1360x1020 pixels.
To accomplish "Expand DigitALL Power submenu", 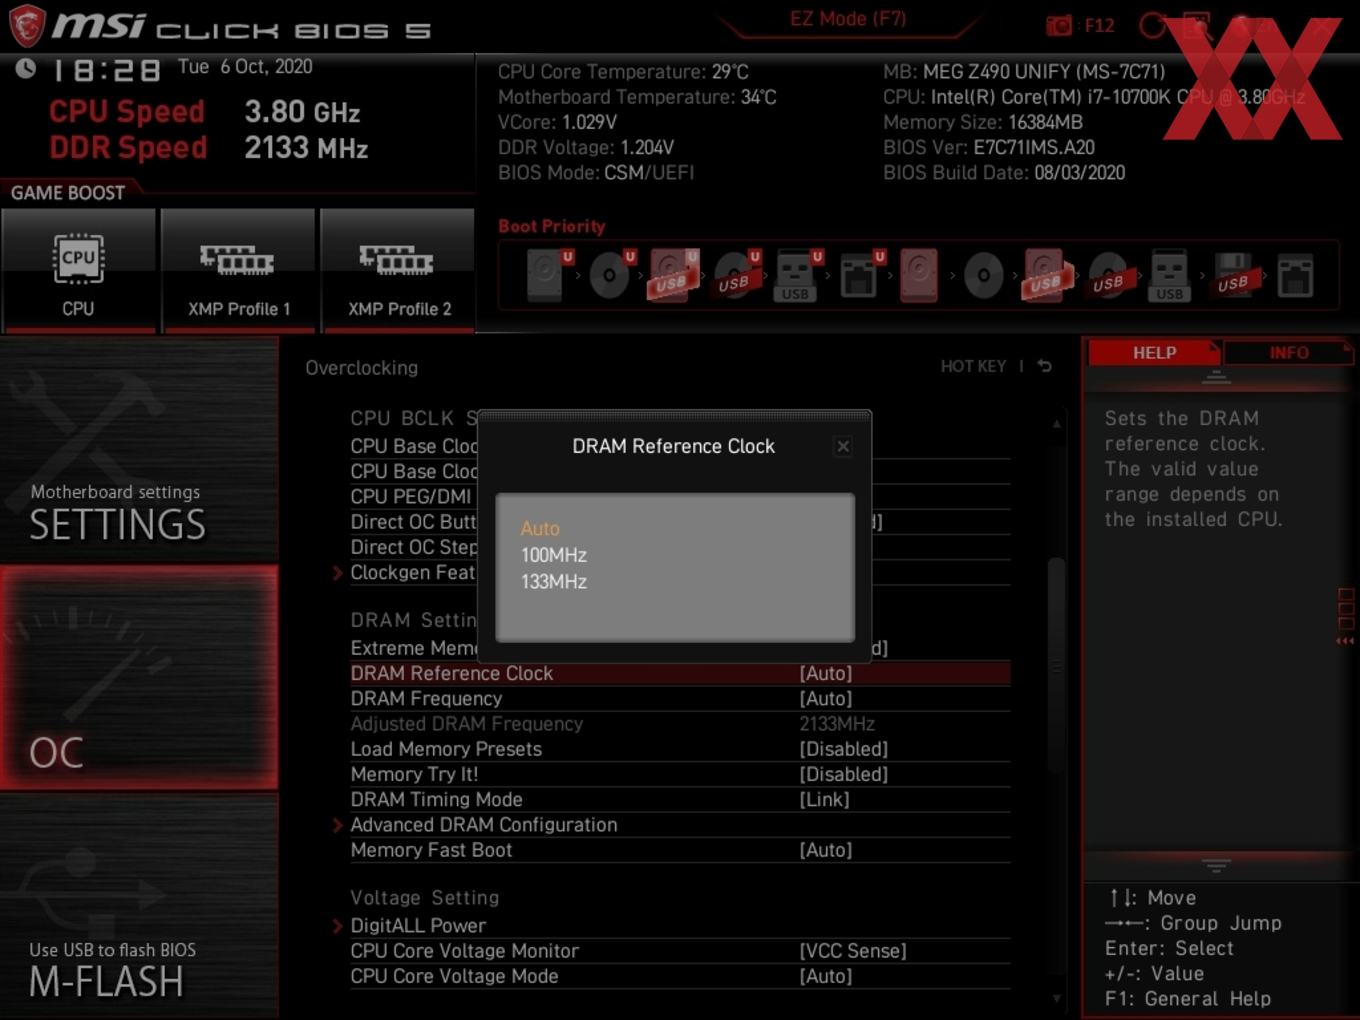I will point(418,926).
